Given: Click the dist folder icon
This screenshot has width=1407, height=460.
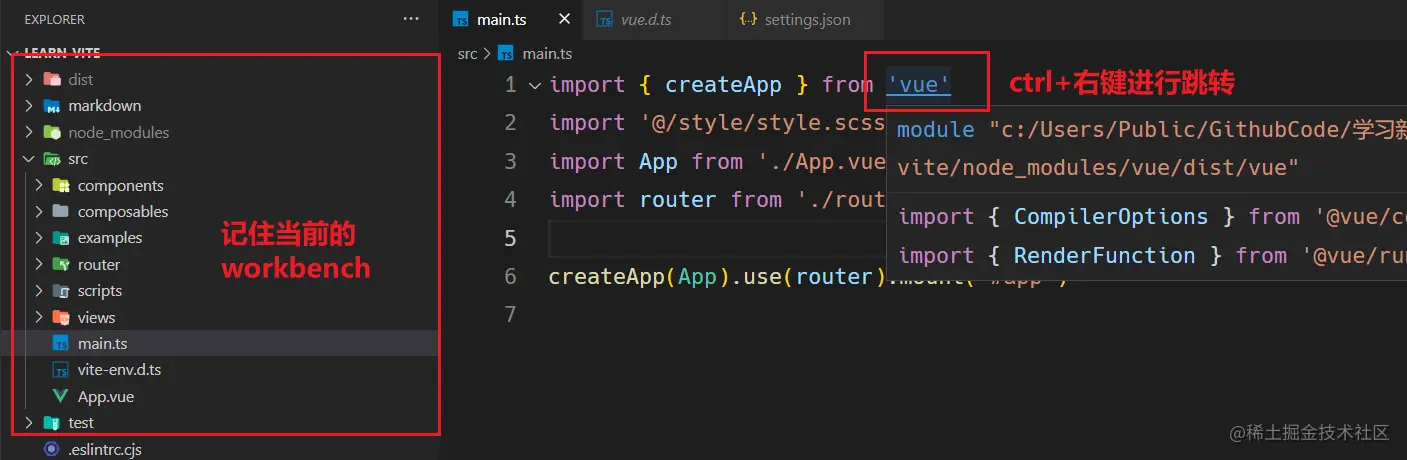Looking at the screenshot, I should (52, 79).
